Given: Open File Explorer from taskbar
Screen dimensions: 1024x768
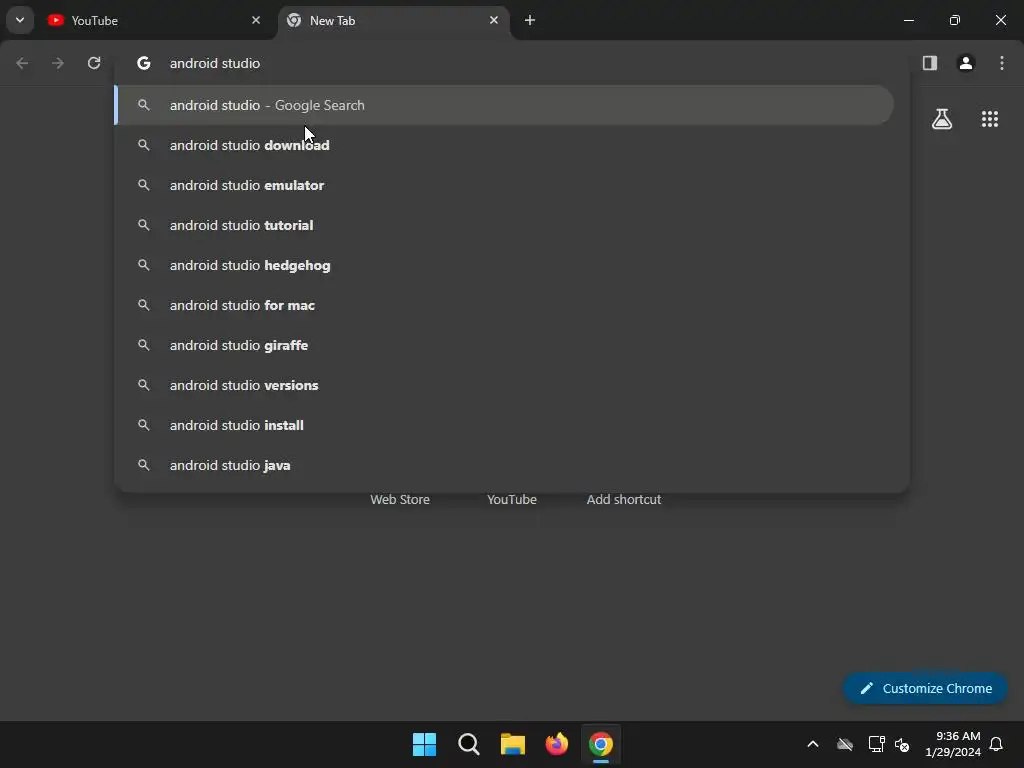Looking at the screenshot, I should coord(513,744).
